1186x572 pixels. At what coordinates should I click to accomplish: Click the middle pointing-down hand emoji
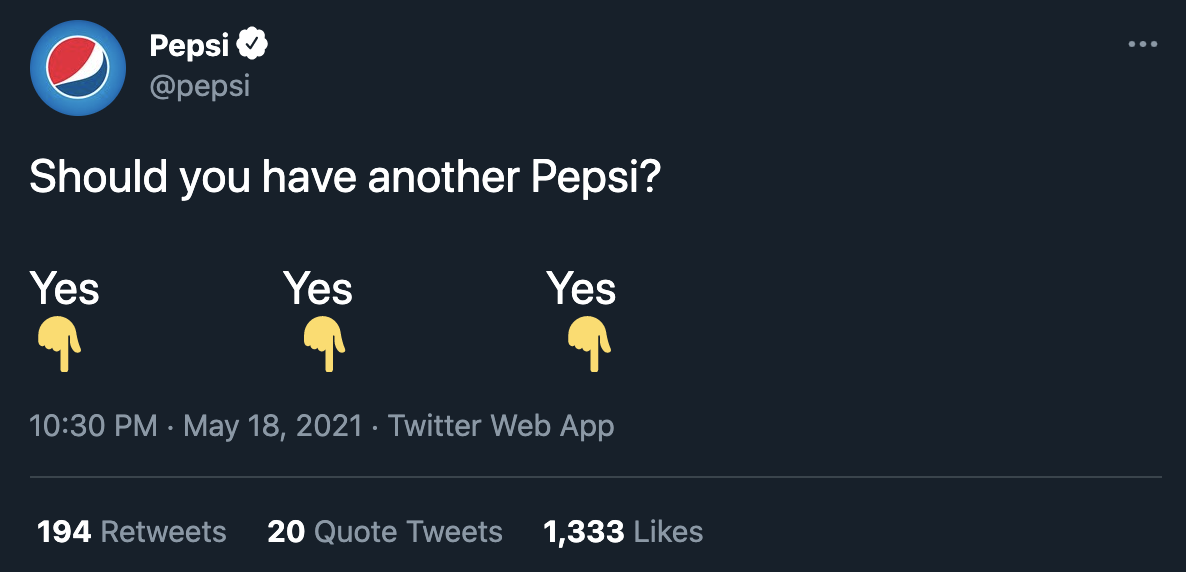[324, 344]
